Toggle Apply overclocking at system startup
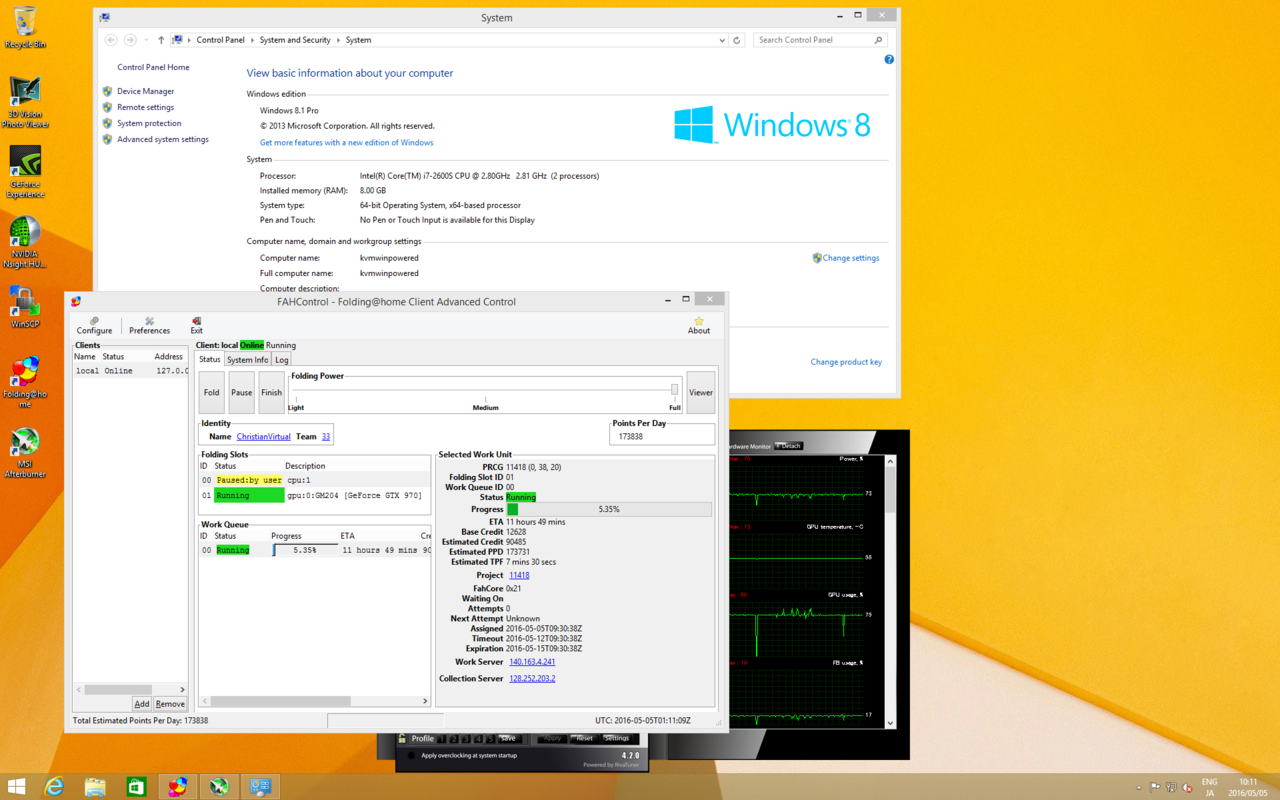The width and height of the screenshot is (1280, 800). (x=411, y=756)
